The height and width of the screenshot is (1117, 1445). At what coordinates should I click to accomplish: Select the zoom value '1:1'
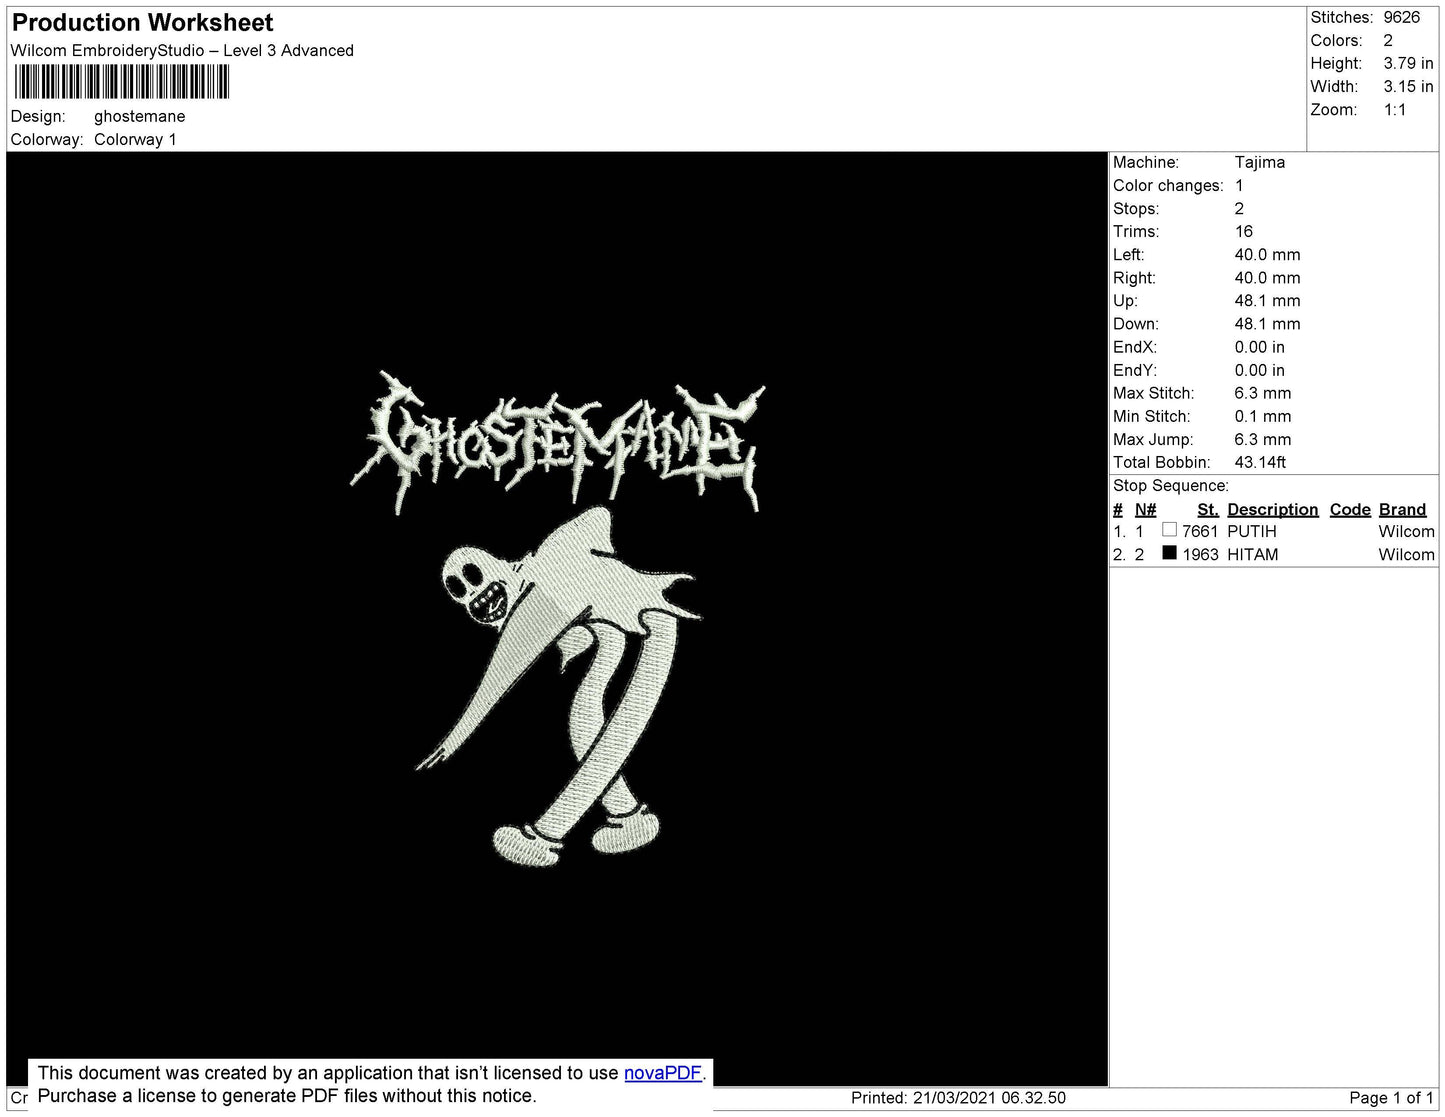pos(1395,110)
